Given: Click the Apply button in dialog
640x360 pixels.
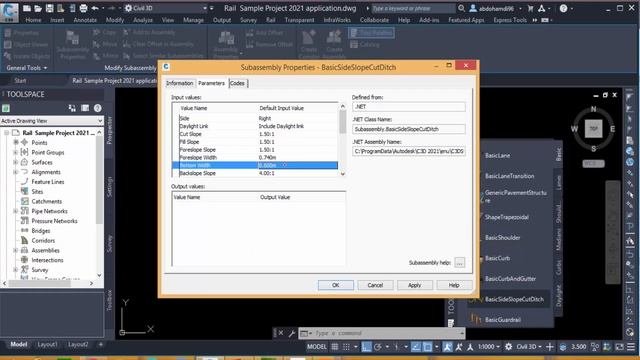Looking at the screenshot, I should 414,285.
